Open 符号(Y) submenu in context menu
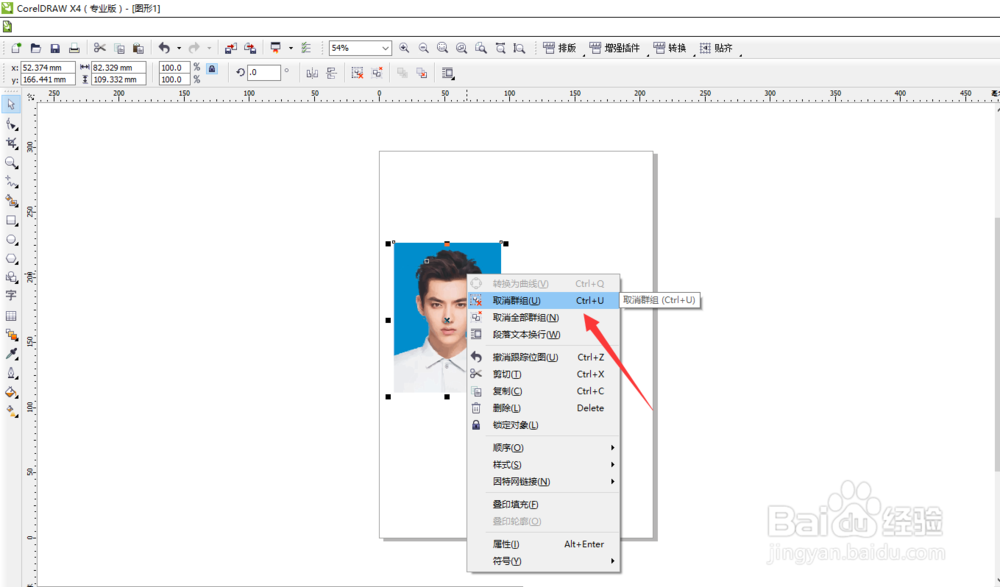This screenshot has width=1000, height=587. point(544,561)
